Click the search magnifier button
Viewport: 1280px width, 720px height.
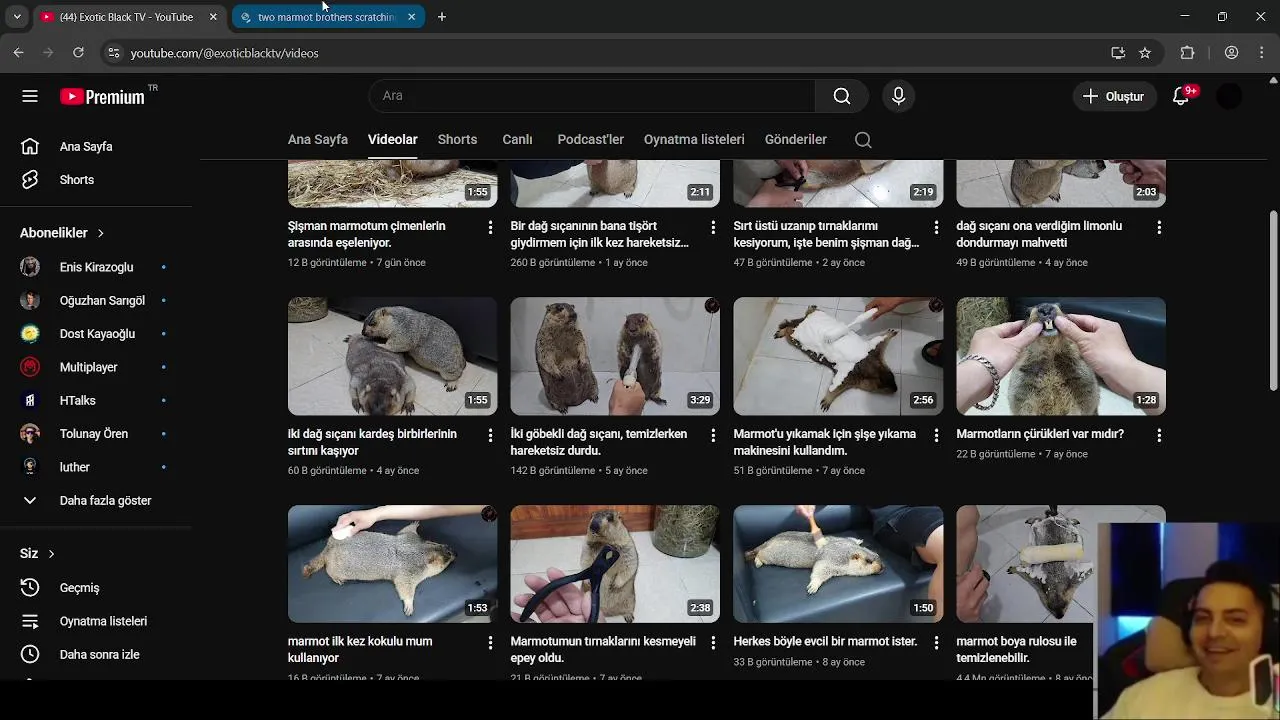[x=842, y=96]
